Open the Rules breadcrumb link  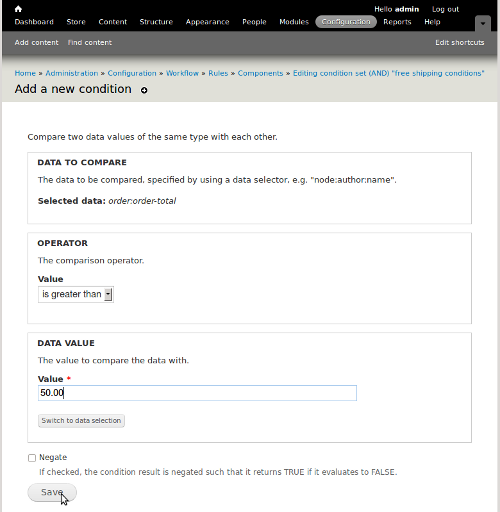click(218, 73)
